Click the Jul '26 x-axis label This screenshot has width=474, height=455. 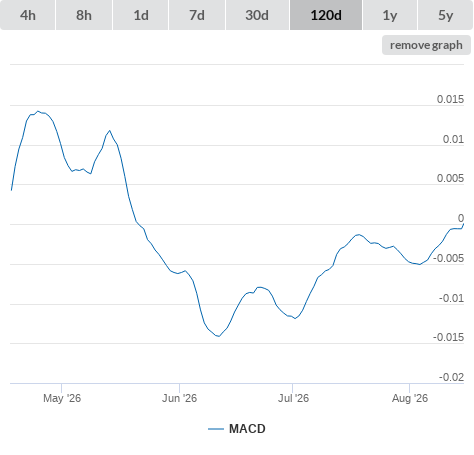coord(293,398)
